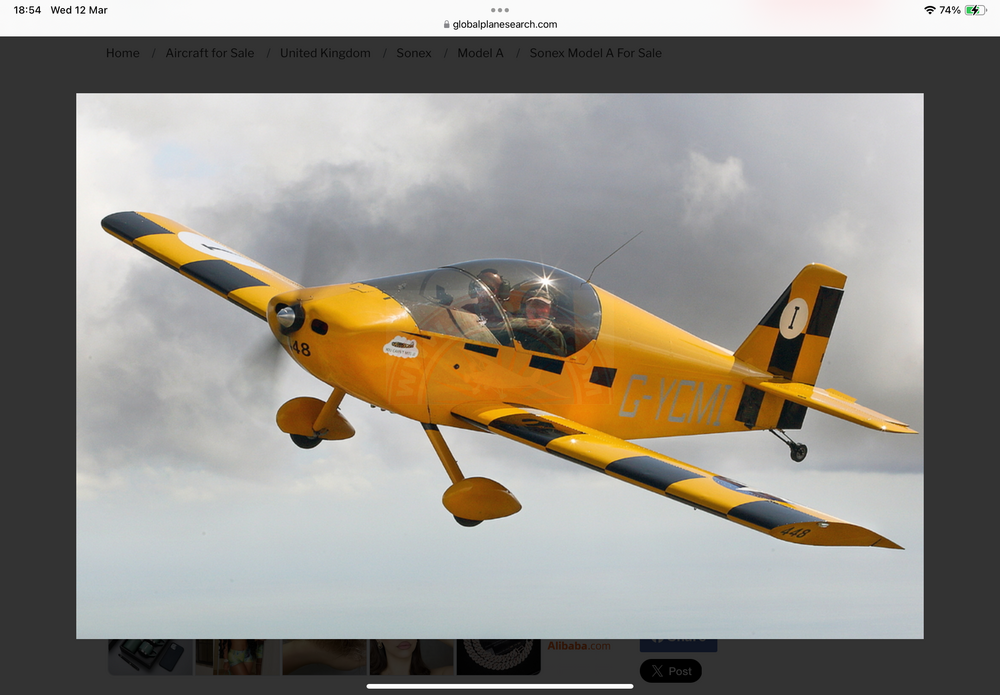Open the chain necklace ad thumbnail

(x=498, y=656)
